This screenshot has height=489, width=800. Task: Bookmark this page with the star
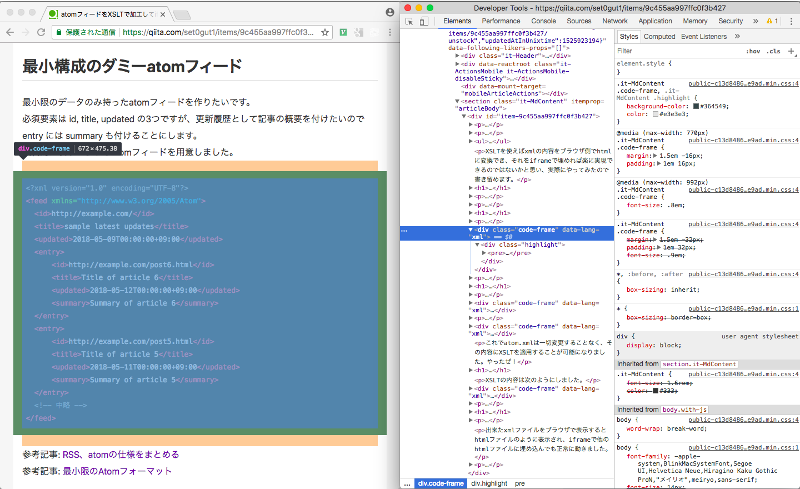point(324,32)
